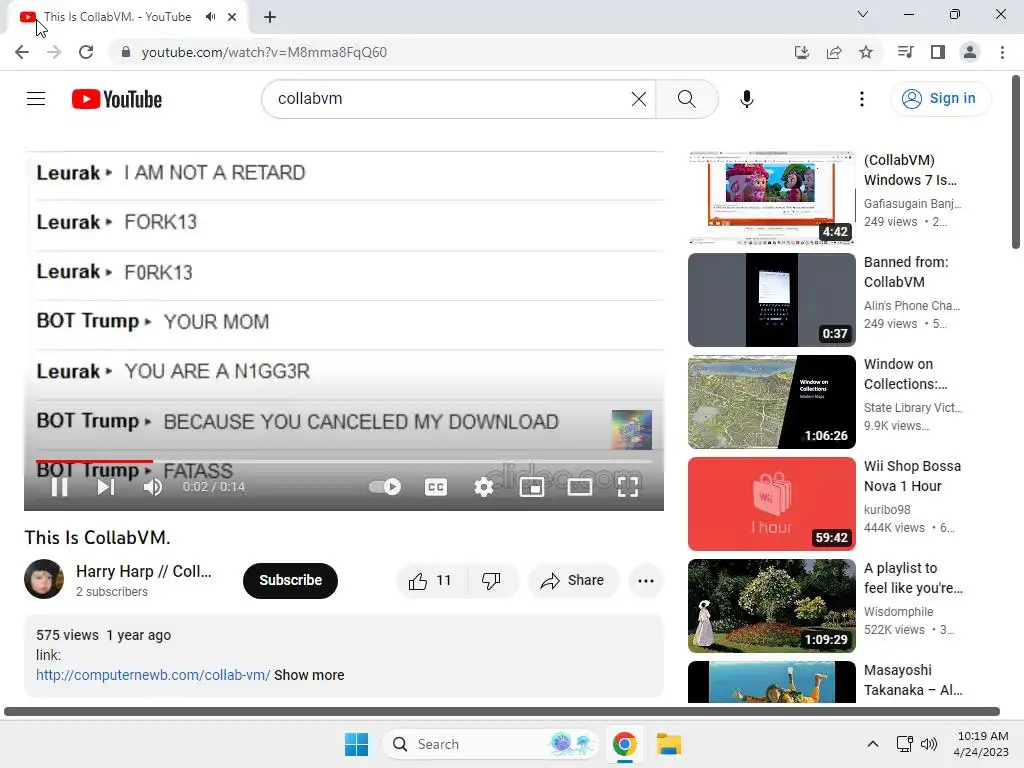Skip to the next video
1024x768 pixels.
coord(106,487)
